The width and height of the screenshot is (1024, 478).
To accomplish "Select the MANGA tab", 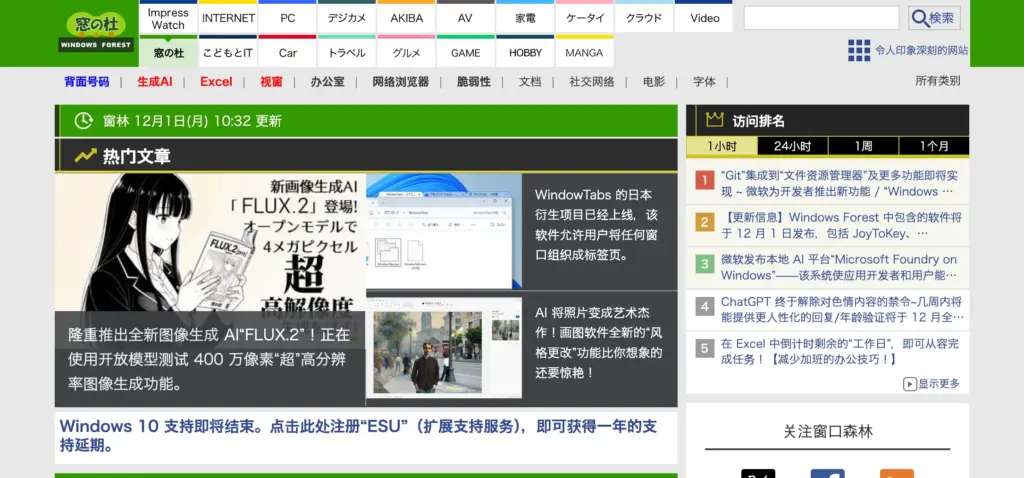I will (x=584, y=52).
